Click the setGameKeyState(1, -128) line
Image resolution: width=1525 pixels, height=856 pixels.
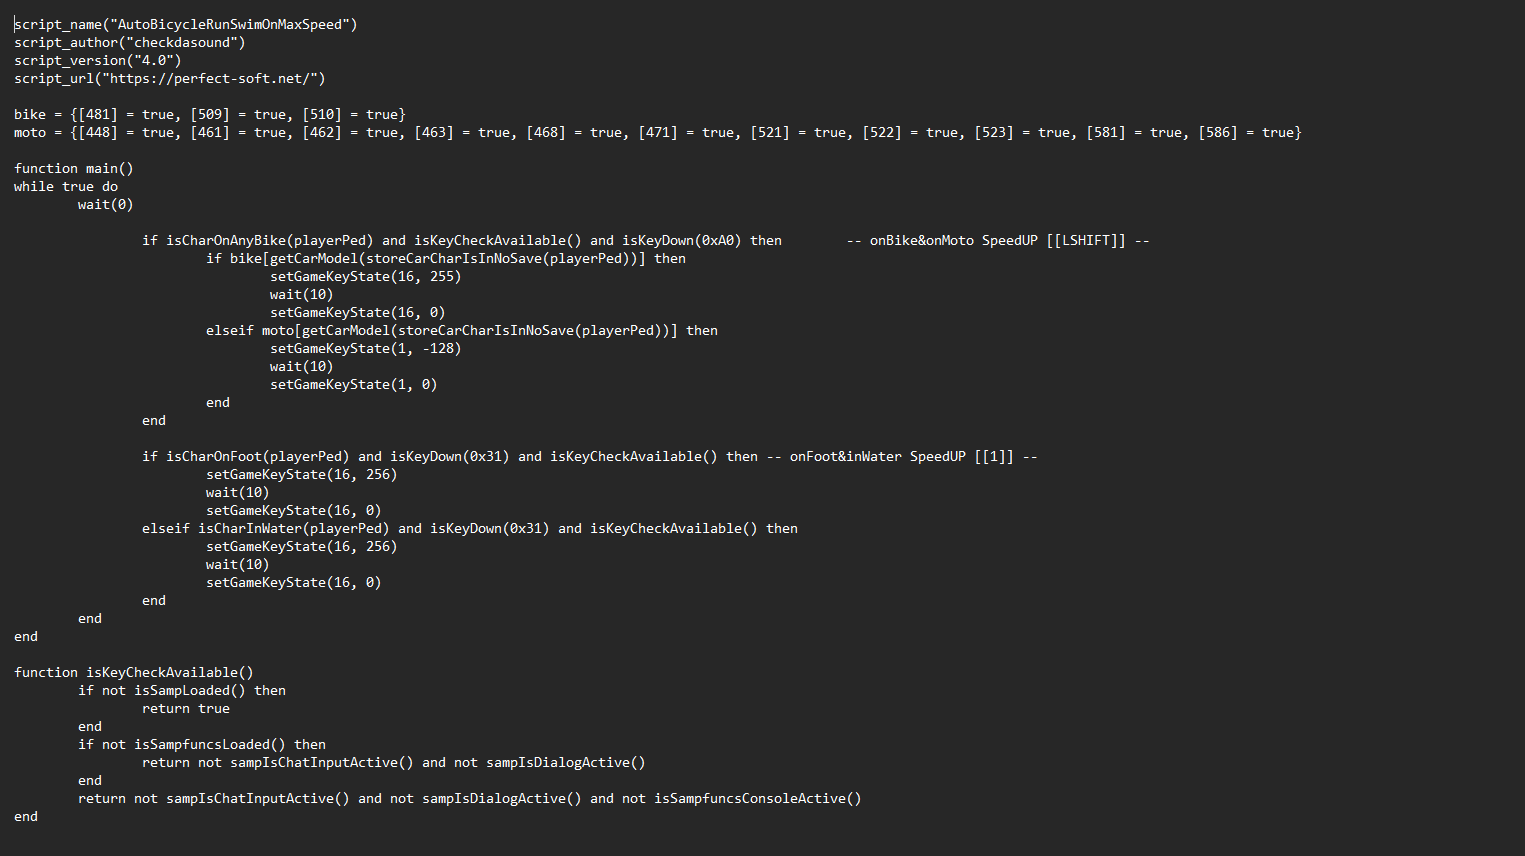point(365,348)
